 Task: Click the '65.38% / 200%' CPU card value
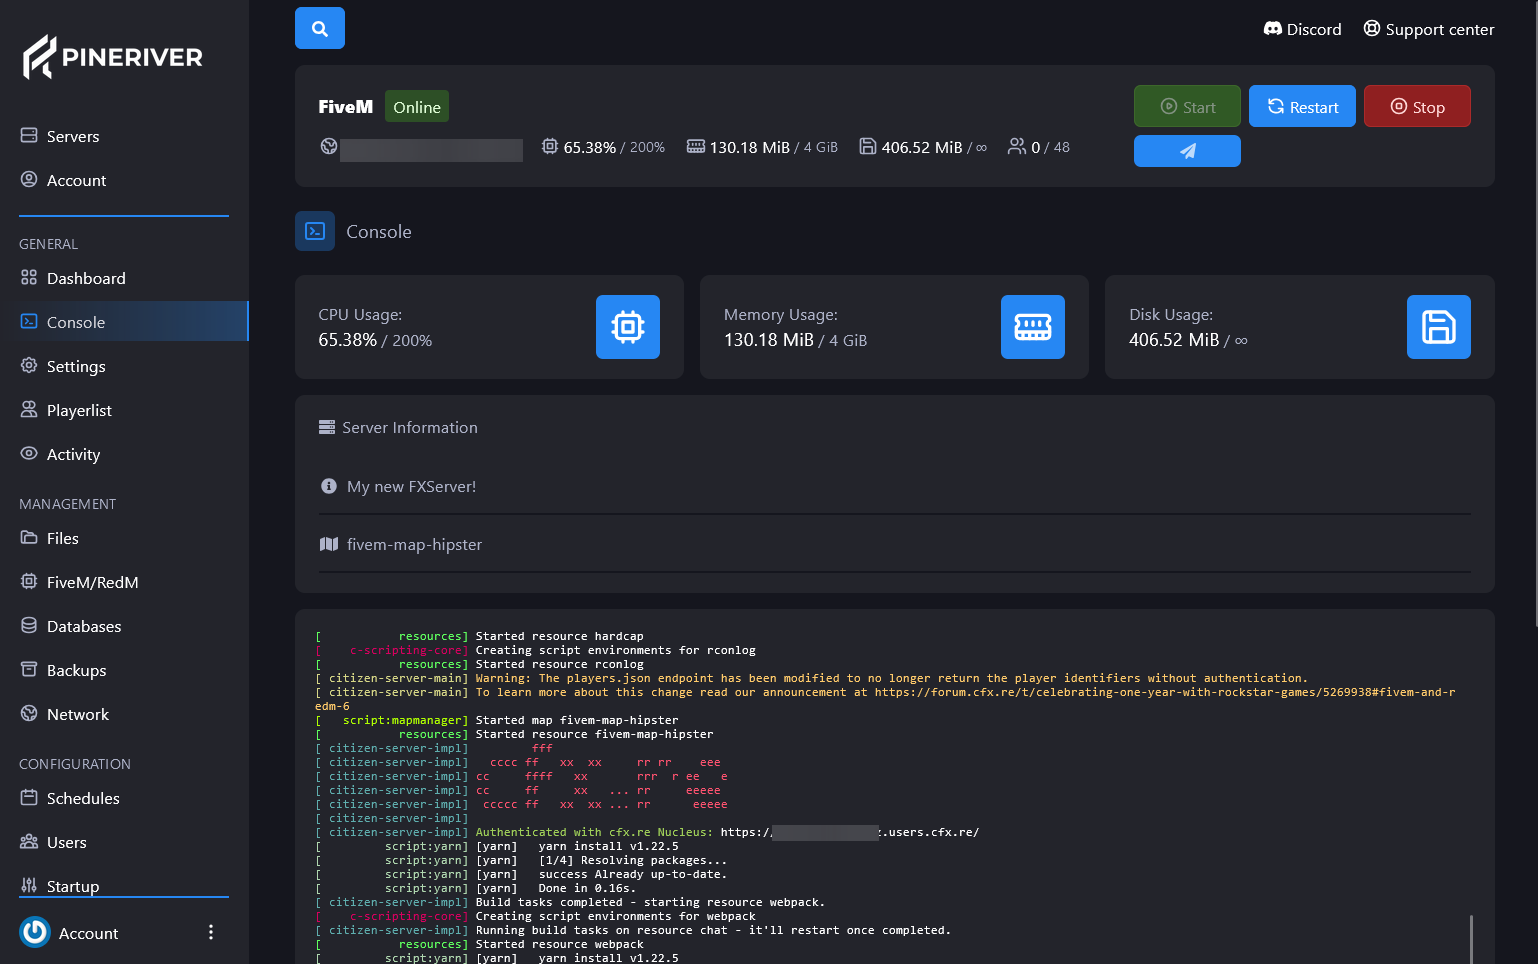pyautogui.click(x=375, y=340)
